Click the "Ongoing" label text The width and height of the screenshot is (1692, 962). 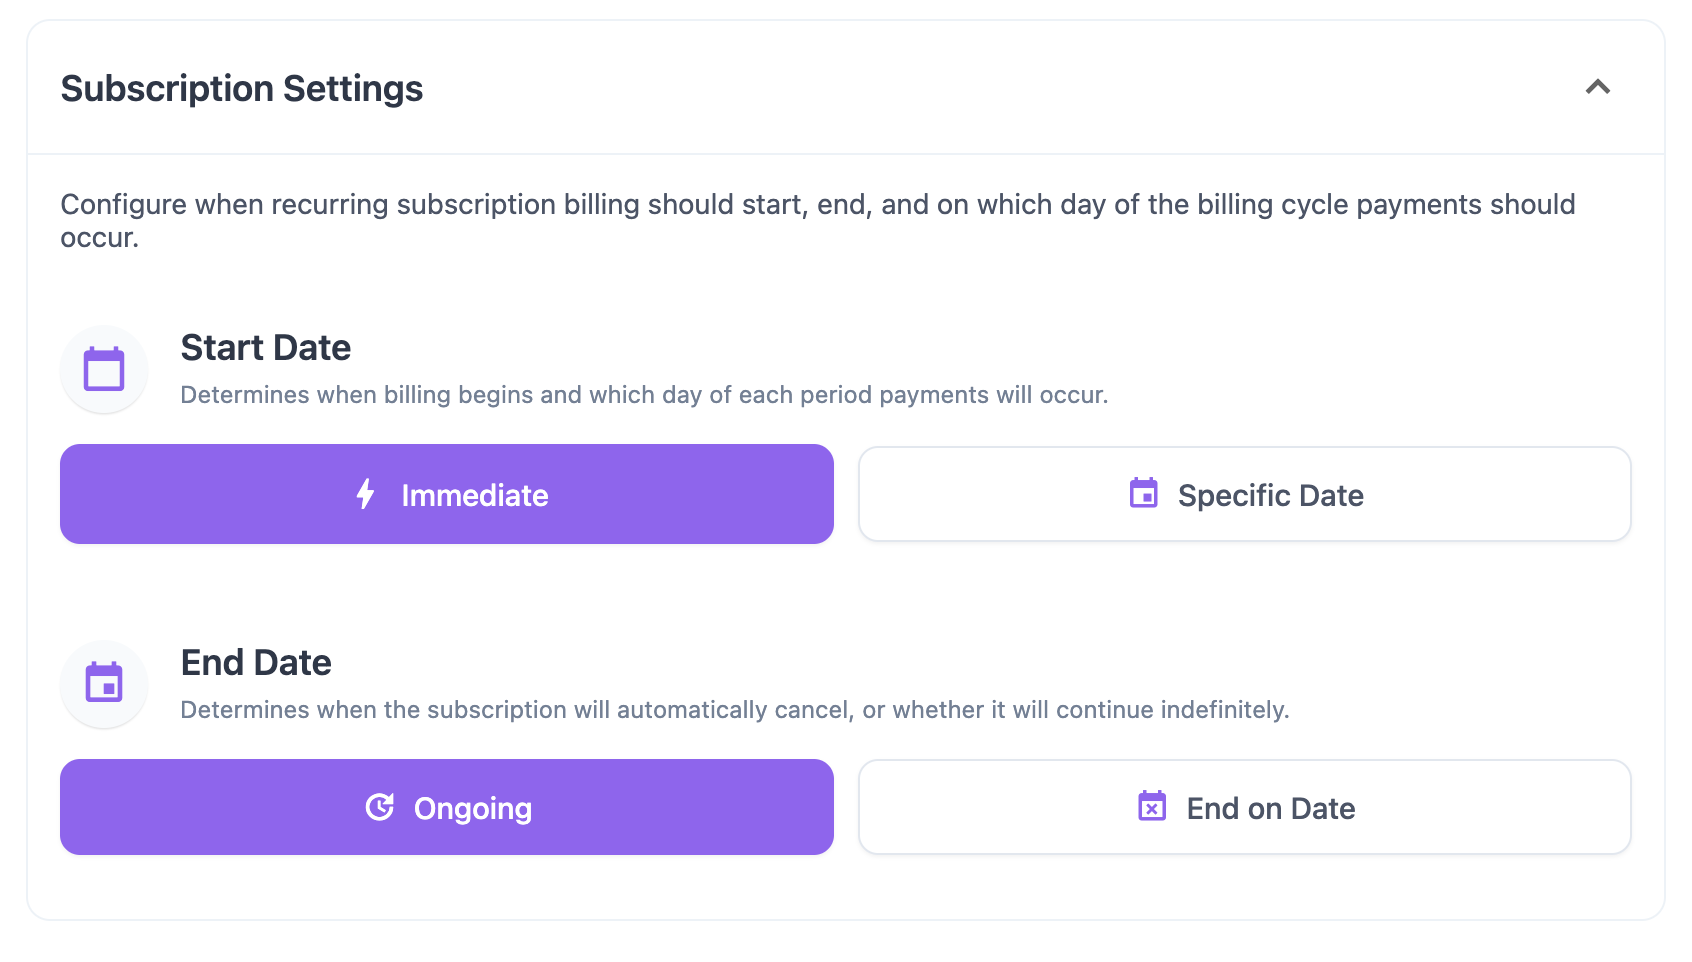pyautogui.click(x=473, y=809)
